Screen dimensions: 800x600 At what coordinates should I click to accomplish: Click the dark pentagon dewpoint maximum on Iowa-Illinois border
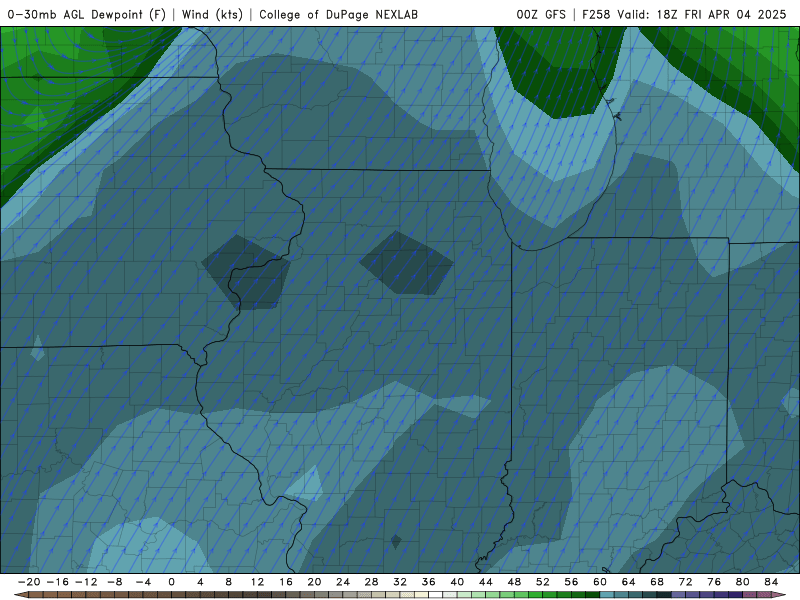click(246, 272)
